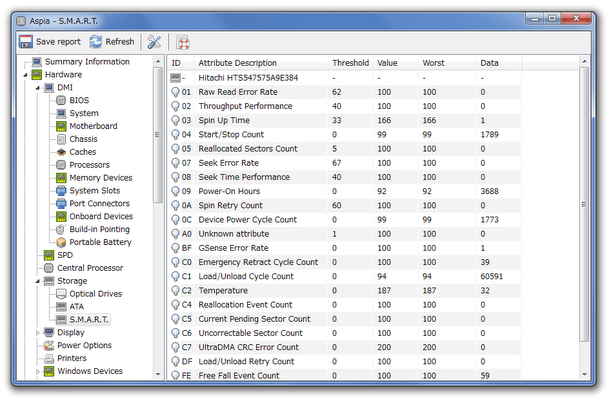
Task: Sort by the Value column header
Action: [395, 63]
